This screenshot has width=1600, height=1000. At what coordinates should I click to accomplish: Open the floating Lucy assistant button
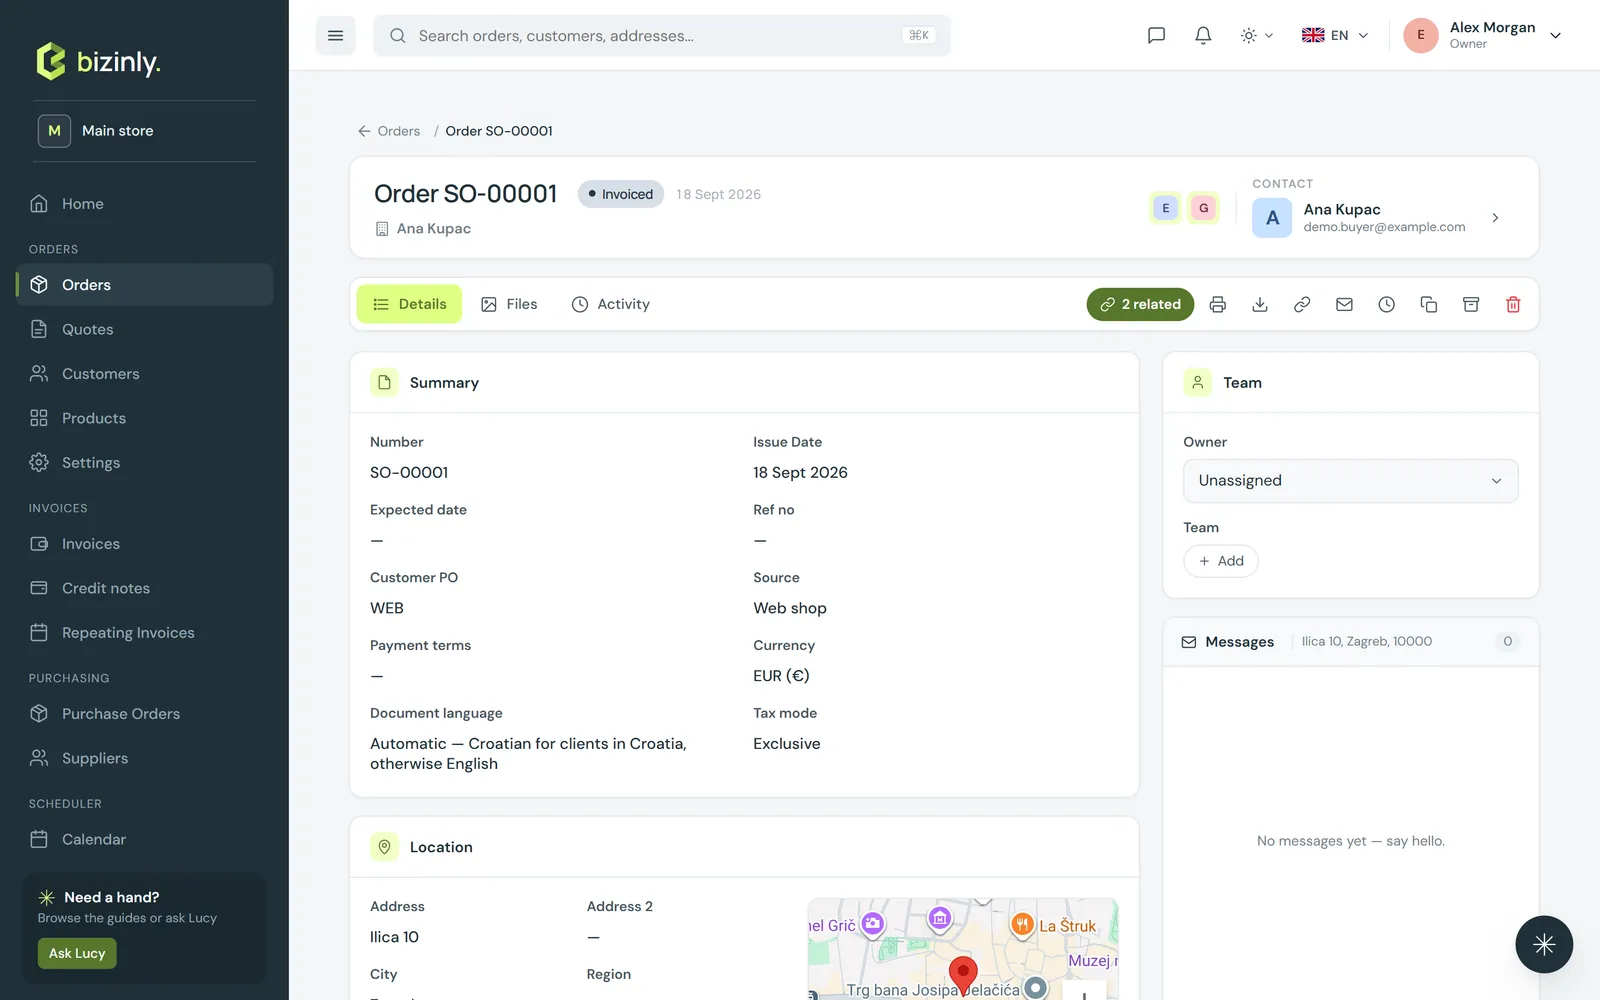tap(1543, 944)
